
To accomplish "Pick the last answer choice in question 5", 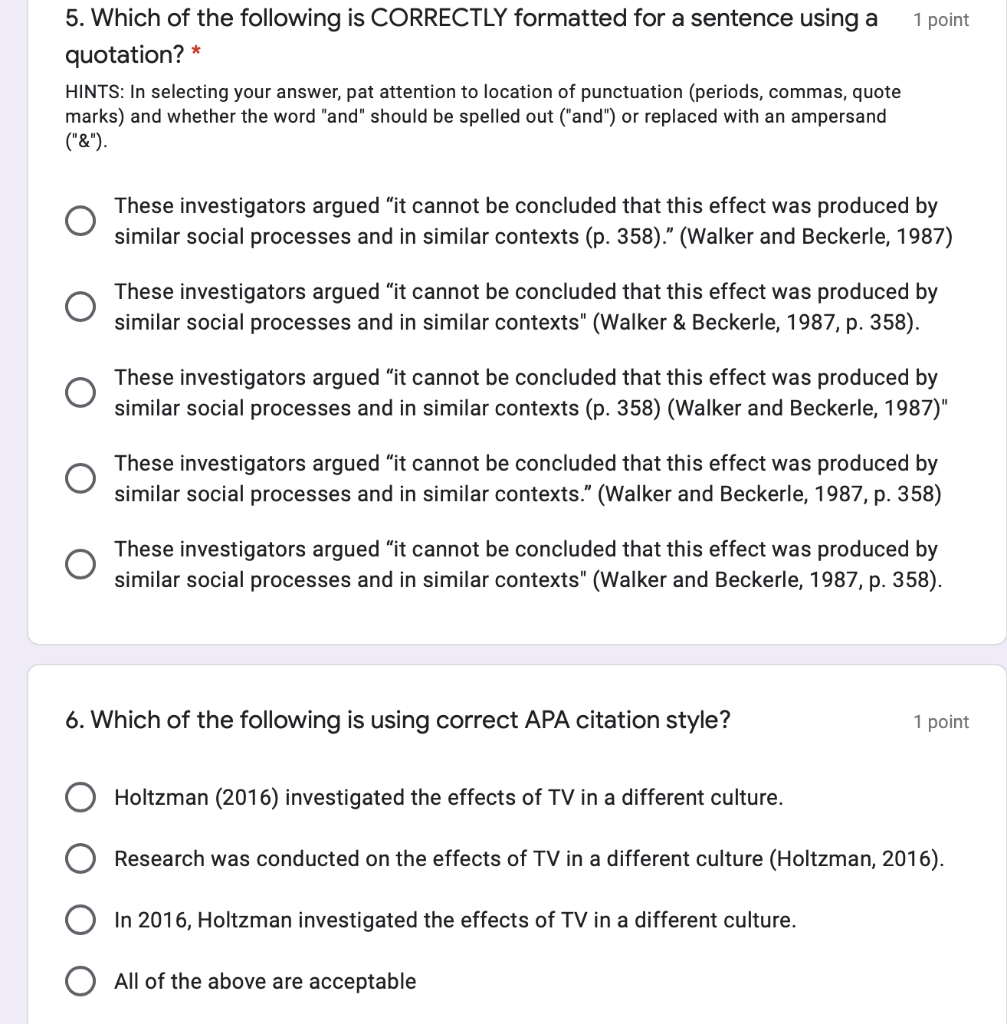I will (80, 563).
